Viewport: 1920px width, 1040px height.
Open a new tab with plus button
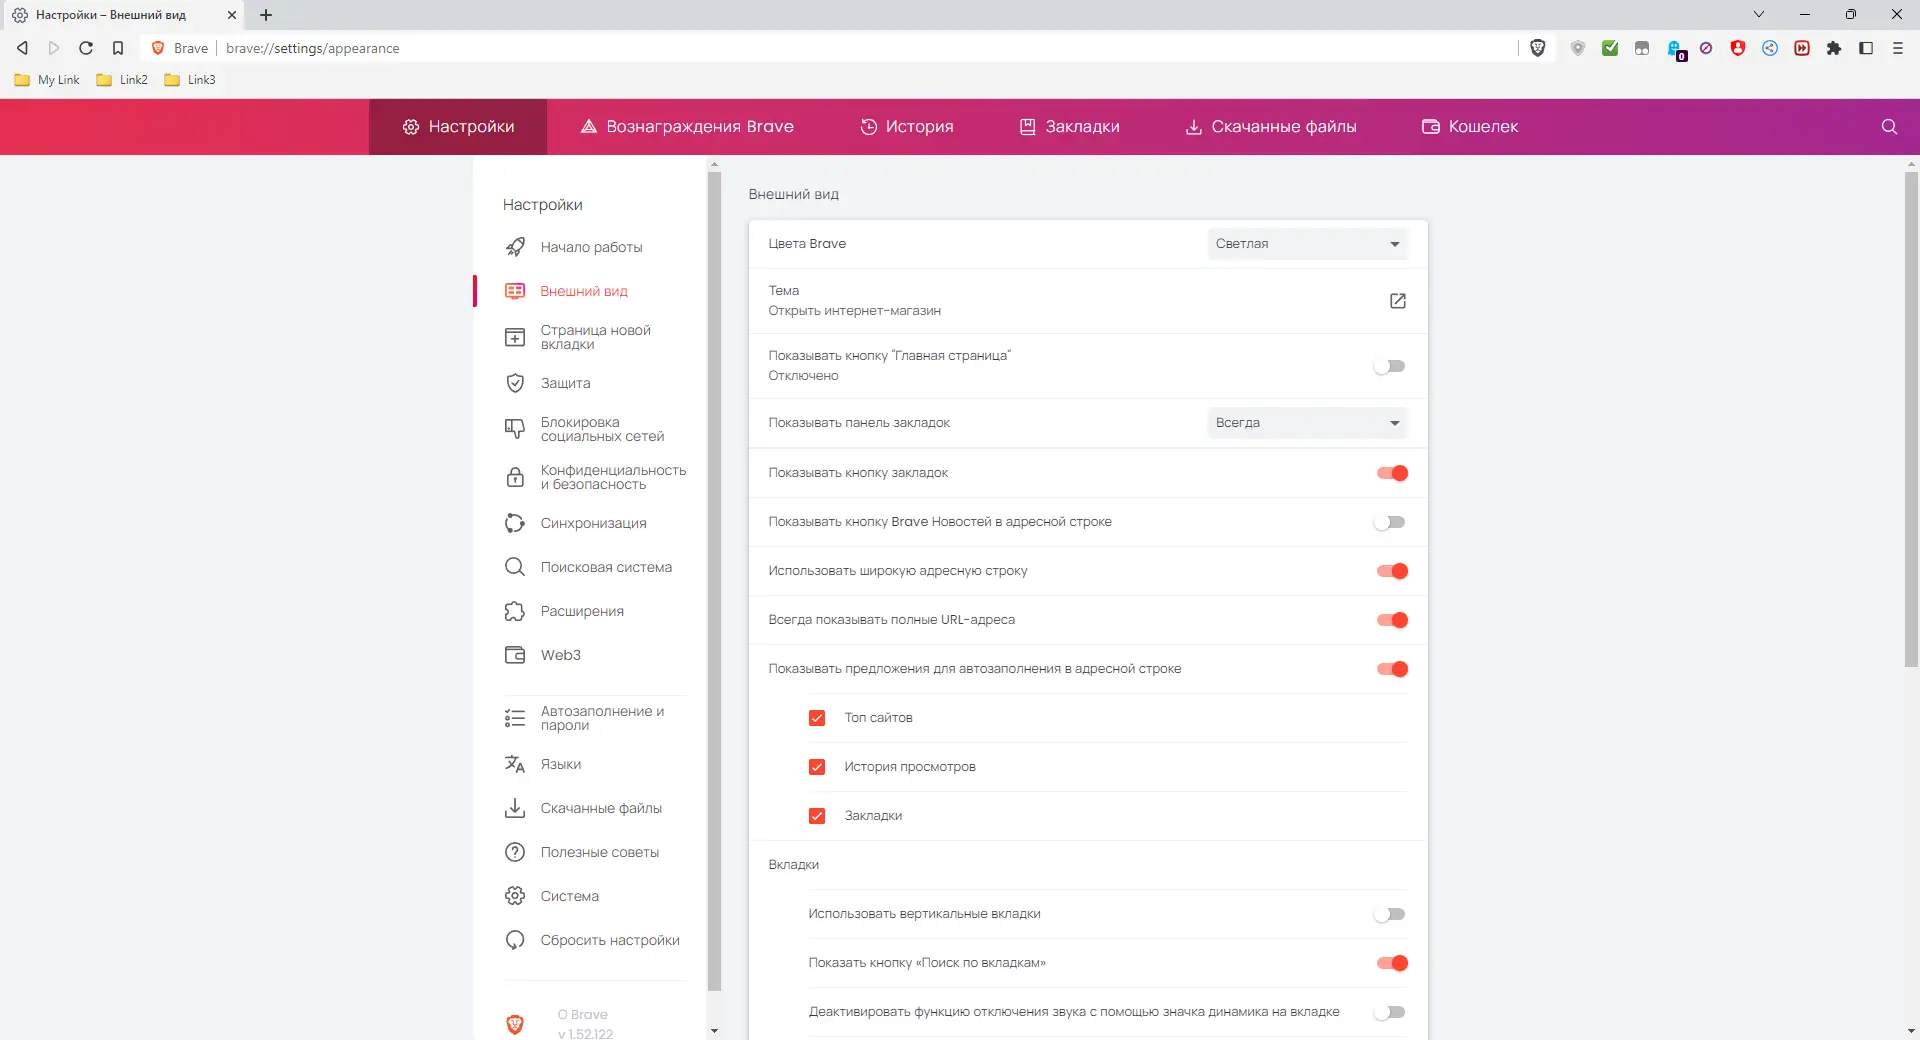click(x=266, y=15)
